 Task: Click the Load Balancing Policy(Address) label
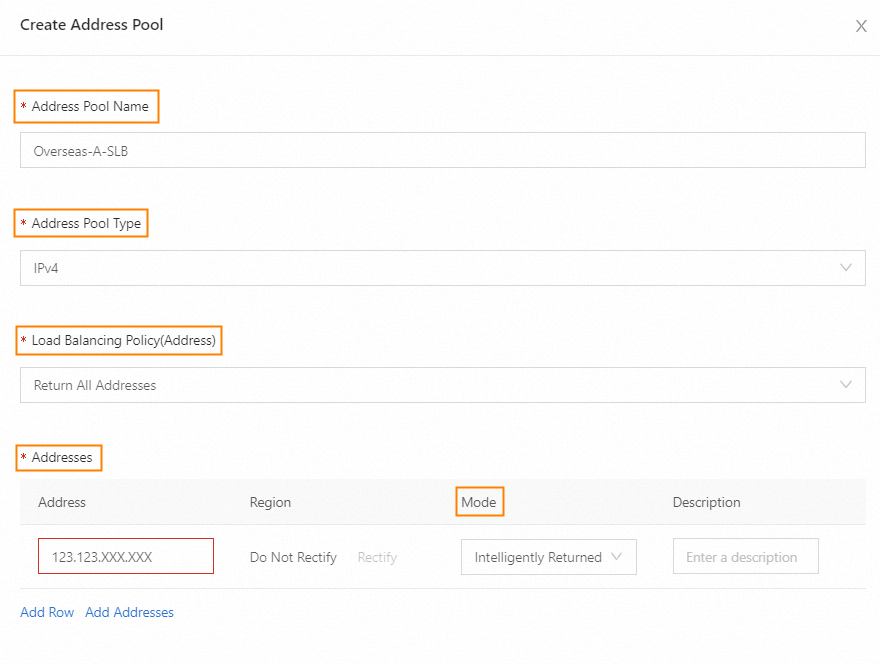point(122,341)
